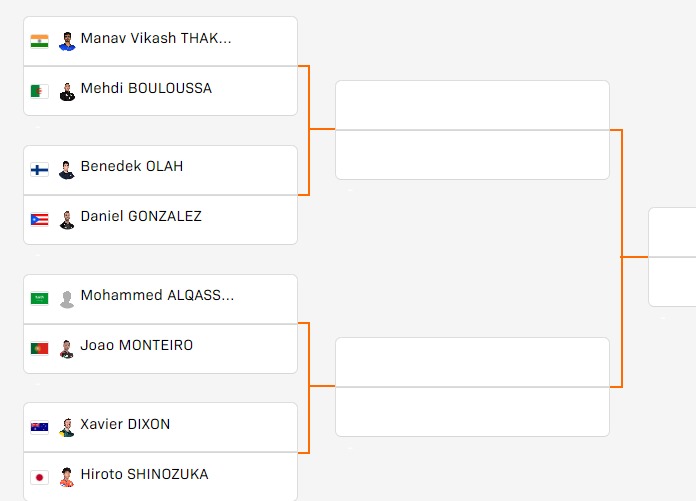Open Joao MONTEIRO player name
This screenshot has width=696, height=501.
(137, 345)
